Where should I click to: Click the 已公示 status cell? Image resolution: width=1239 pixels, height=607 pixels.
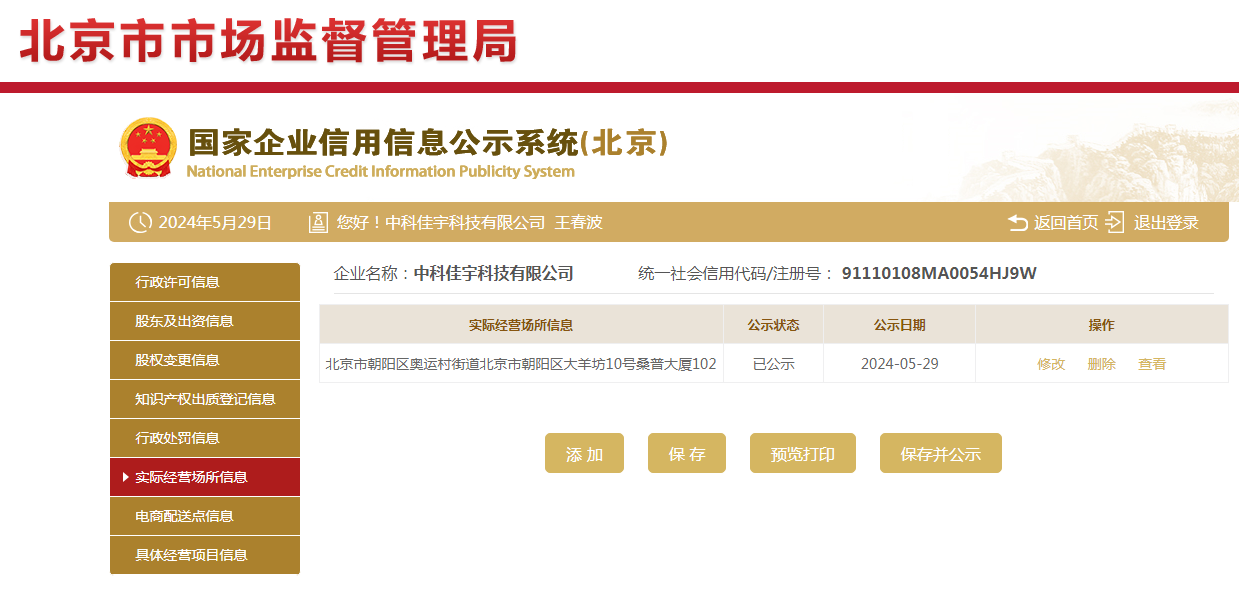click(x=773, y=364)
